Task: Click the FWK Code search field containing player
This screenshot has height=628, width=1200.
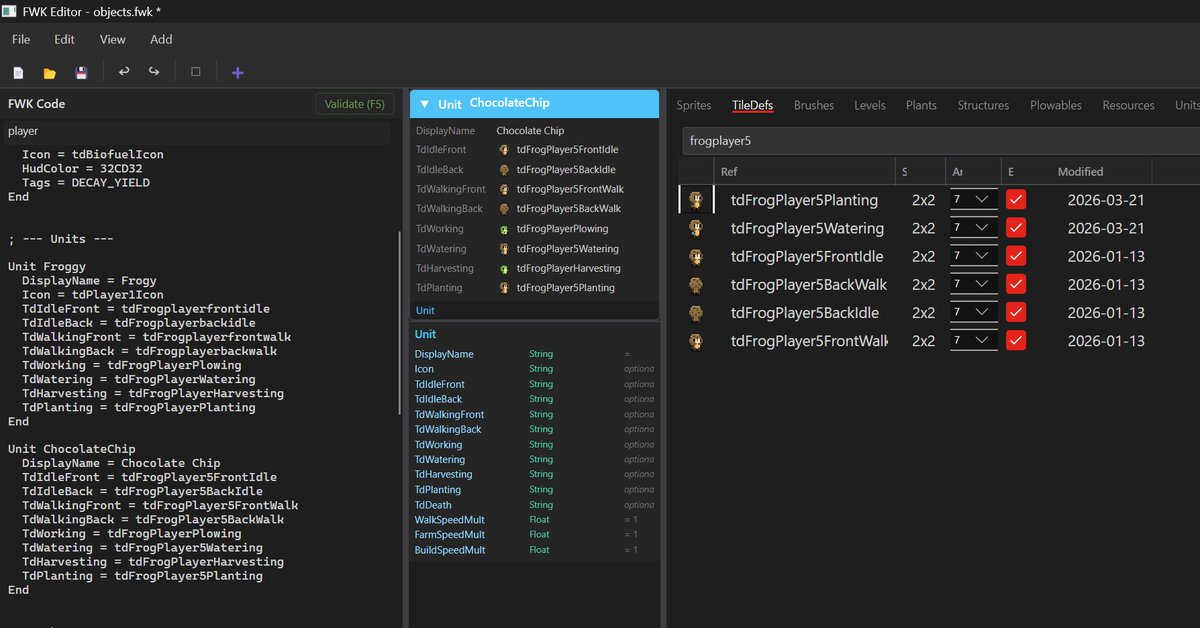Action: pyautogui.click(x=197, y=131)
